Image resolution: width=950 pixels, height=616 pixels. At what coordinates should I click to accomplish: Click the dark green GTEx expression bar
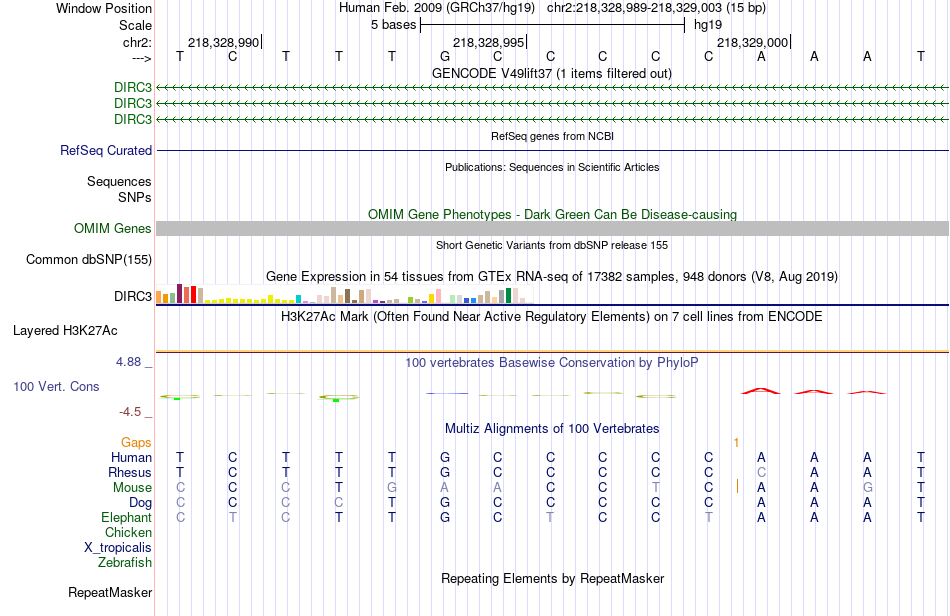[508, 296]
